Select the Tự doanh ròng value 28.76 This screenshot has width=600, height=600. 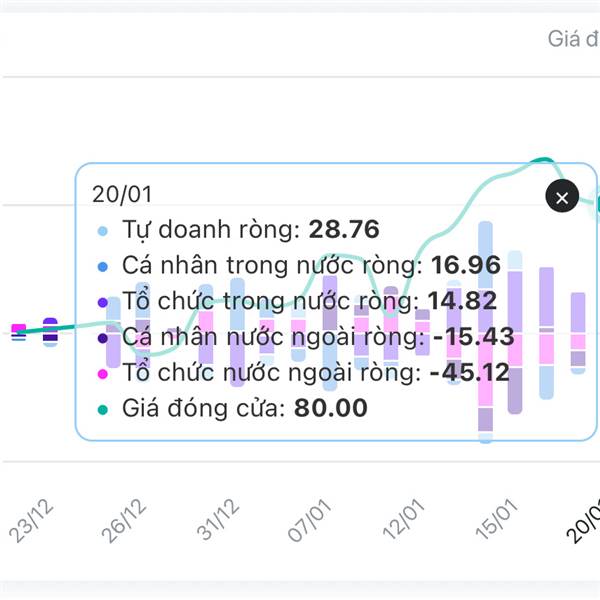(344, 230)
